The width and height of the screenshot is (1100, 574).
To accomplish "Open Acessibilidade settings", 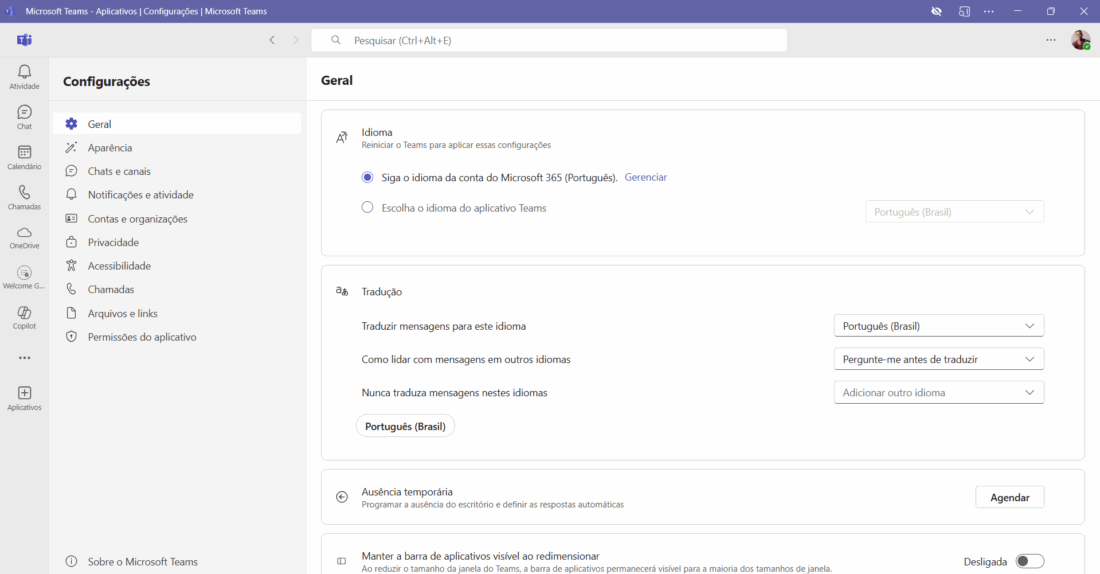I will 177,266.
